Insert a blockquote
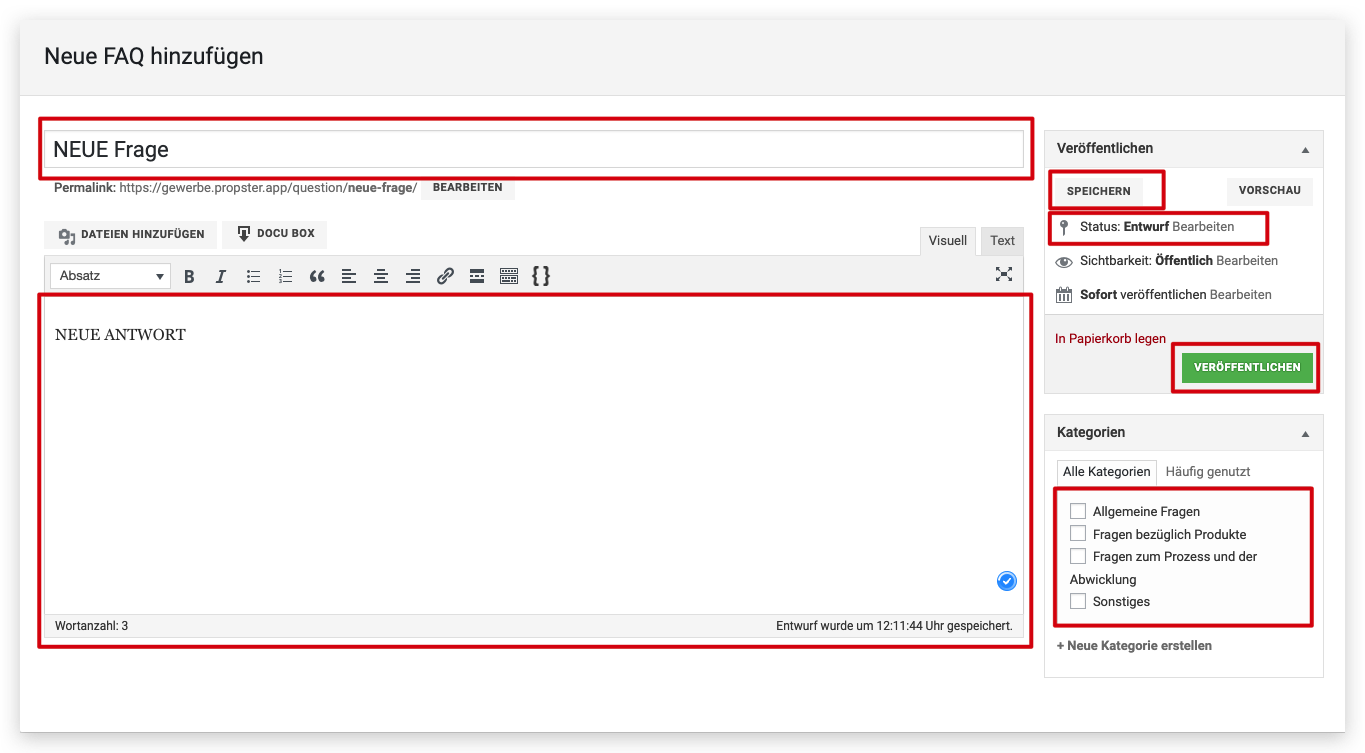The height and width of the screenshot is (753, 1365). [x=317, y=276]
